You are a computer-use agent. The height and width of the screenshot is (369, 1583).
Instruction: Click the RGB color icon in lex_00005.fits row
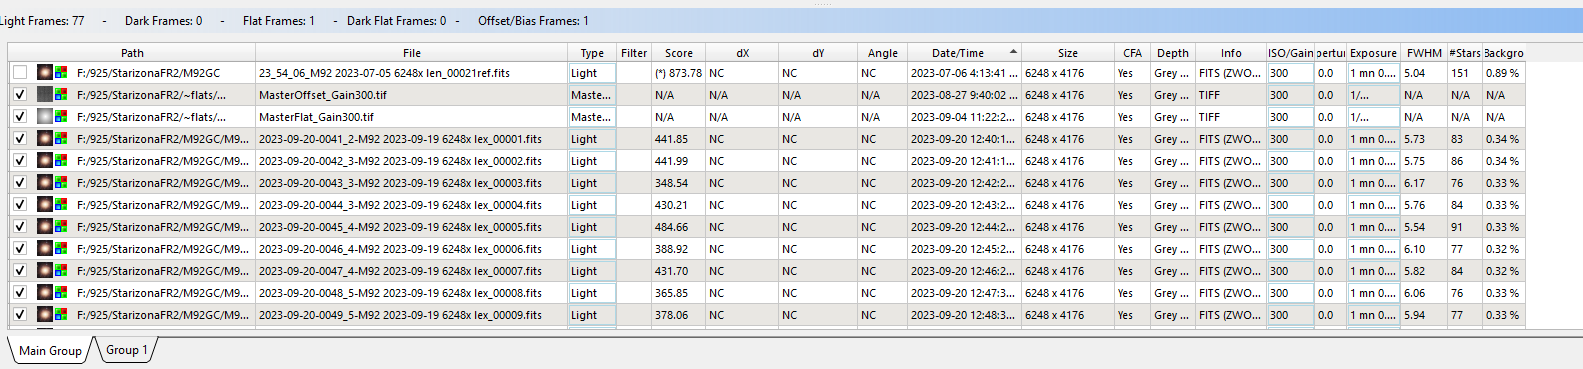point(61,227)
